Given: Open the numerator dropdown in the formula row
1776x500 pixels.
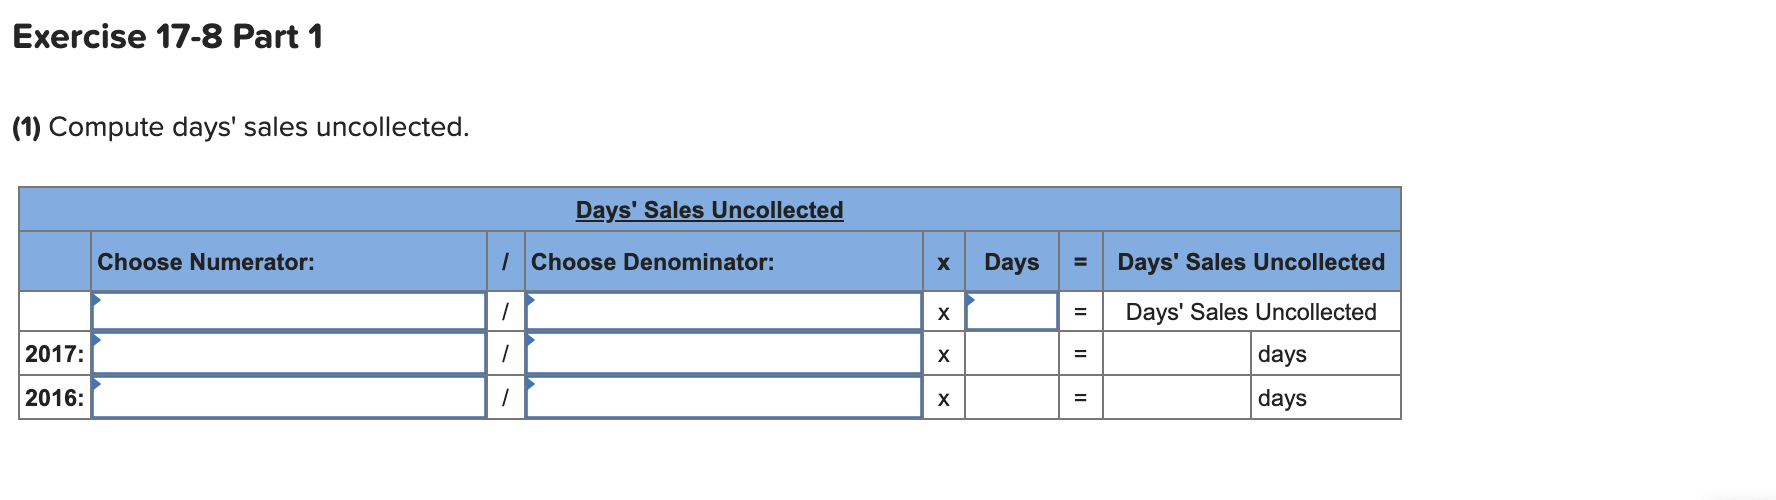Looking at the screenshot, I should 288,312.
